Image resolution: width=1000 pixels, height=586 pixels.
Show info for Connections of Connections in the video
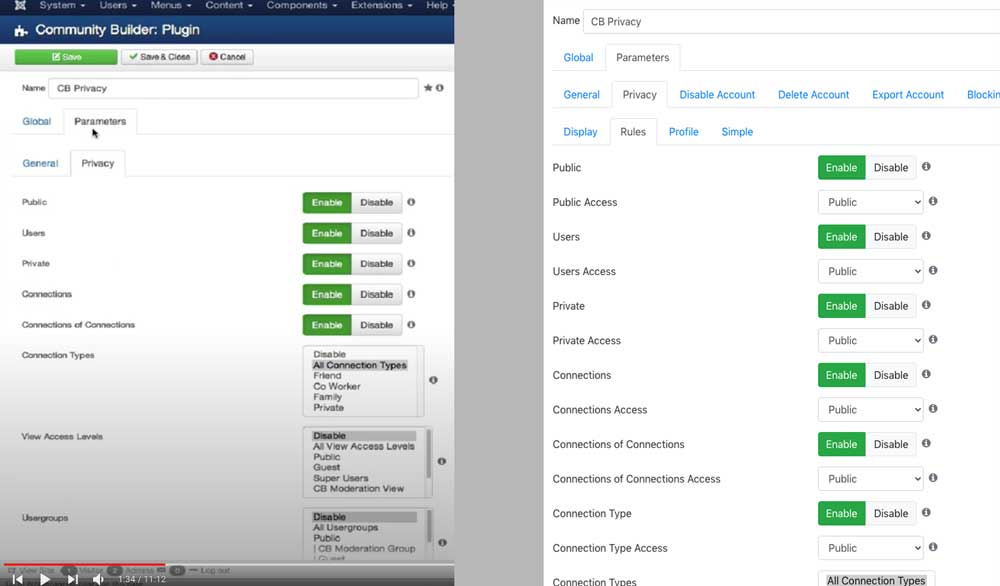pos(411,325)
